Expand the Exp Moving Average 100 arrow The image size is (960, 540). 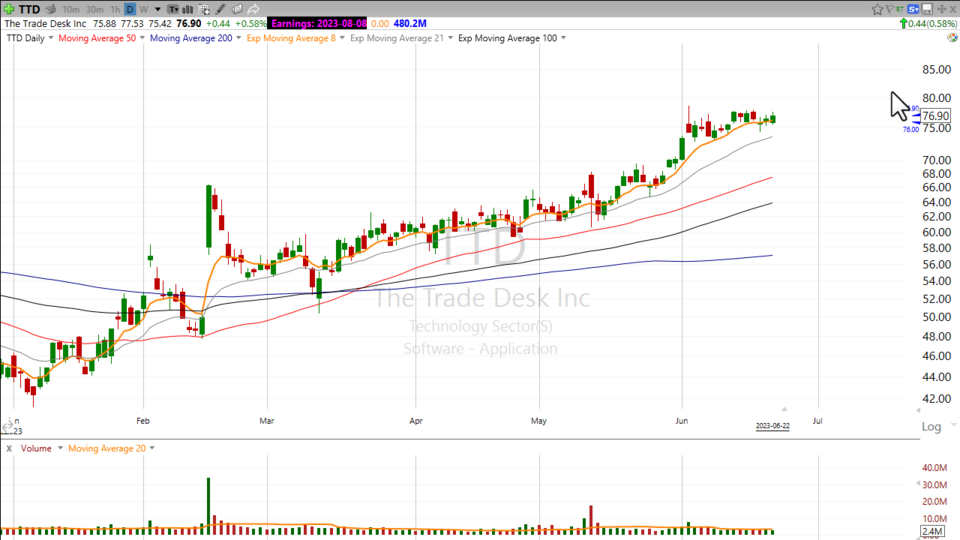pyautogui.click(x=563, y=38)
